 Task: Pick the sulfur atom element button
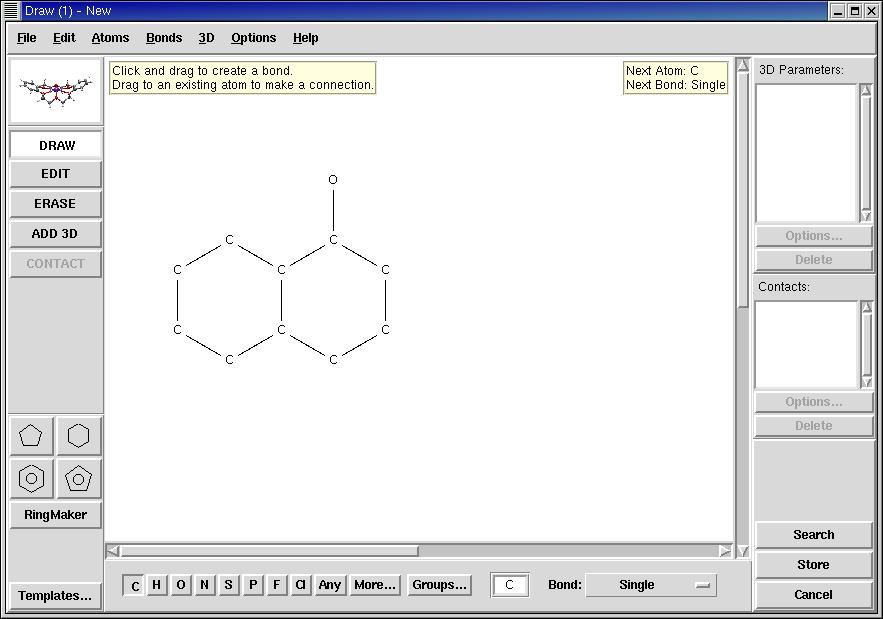click(x=229, y=585)
